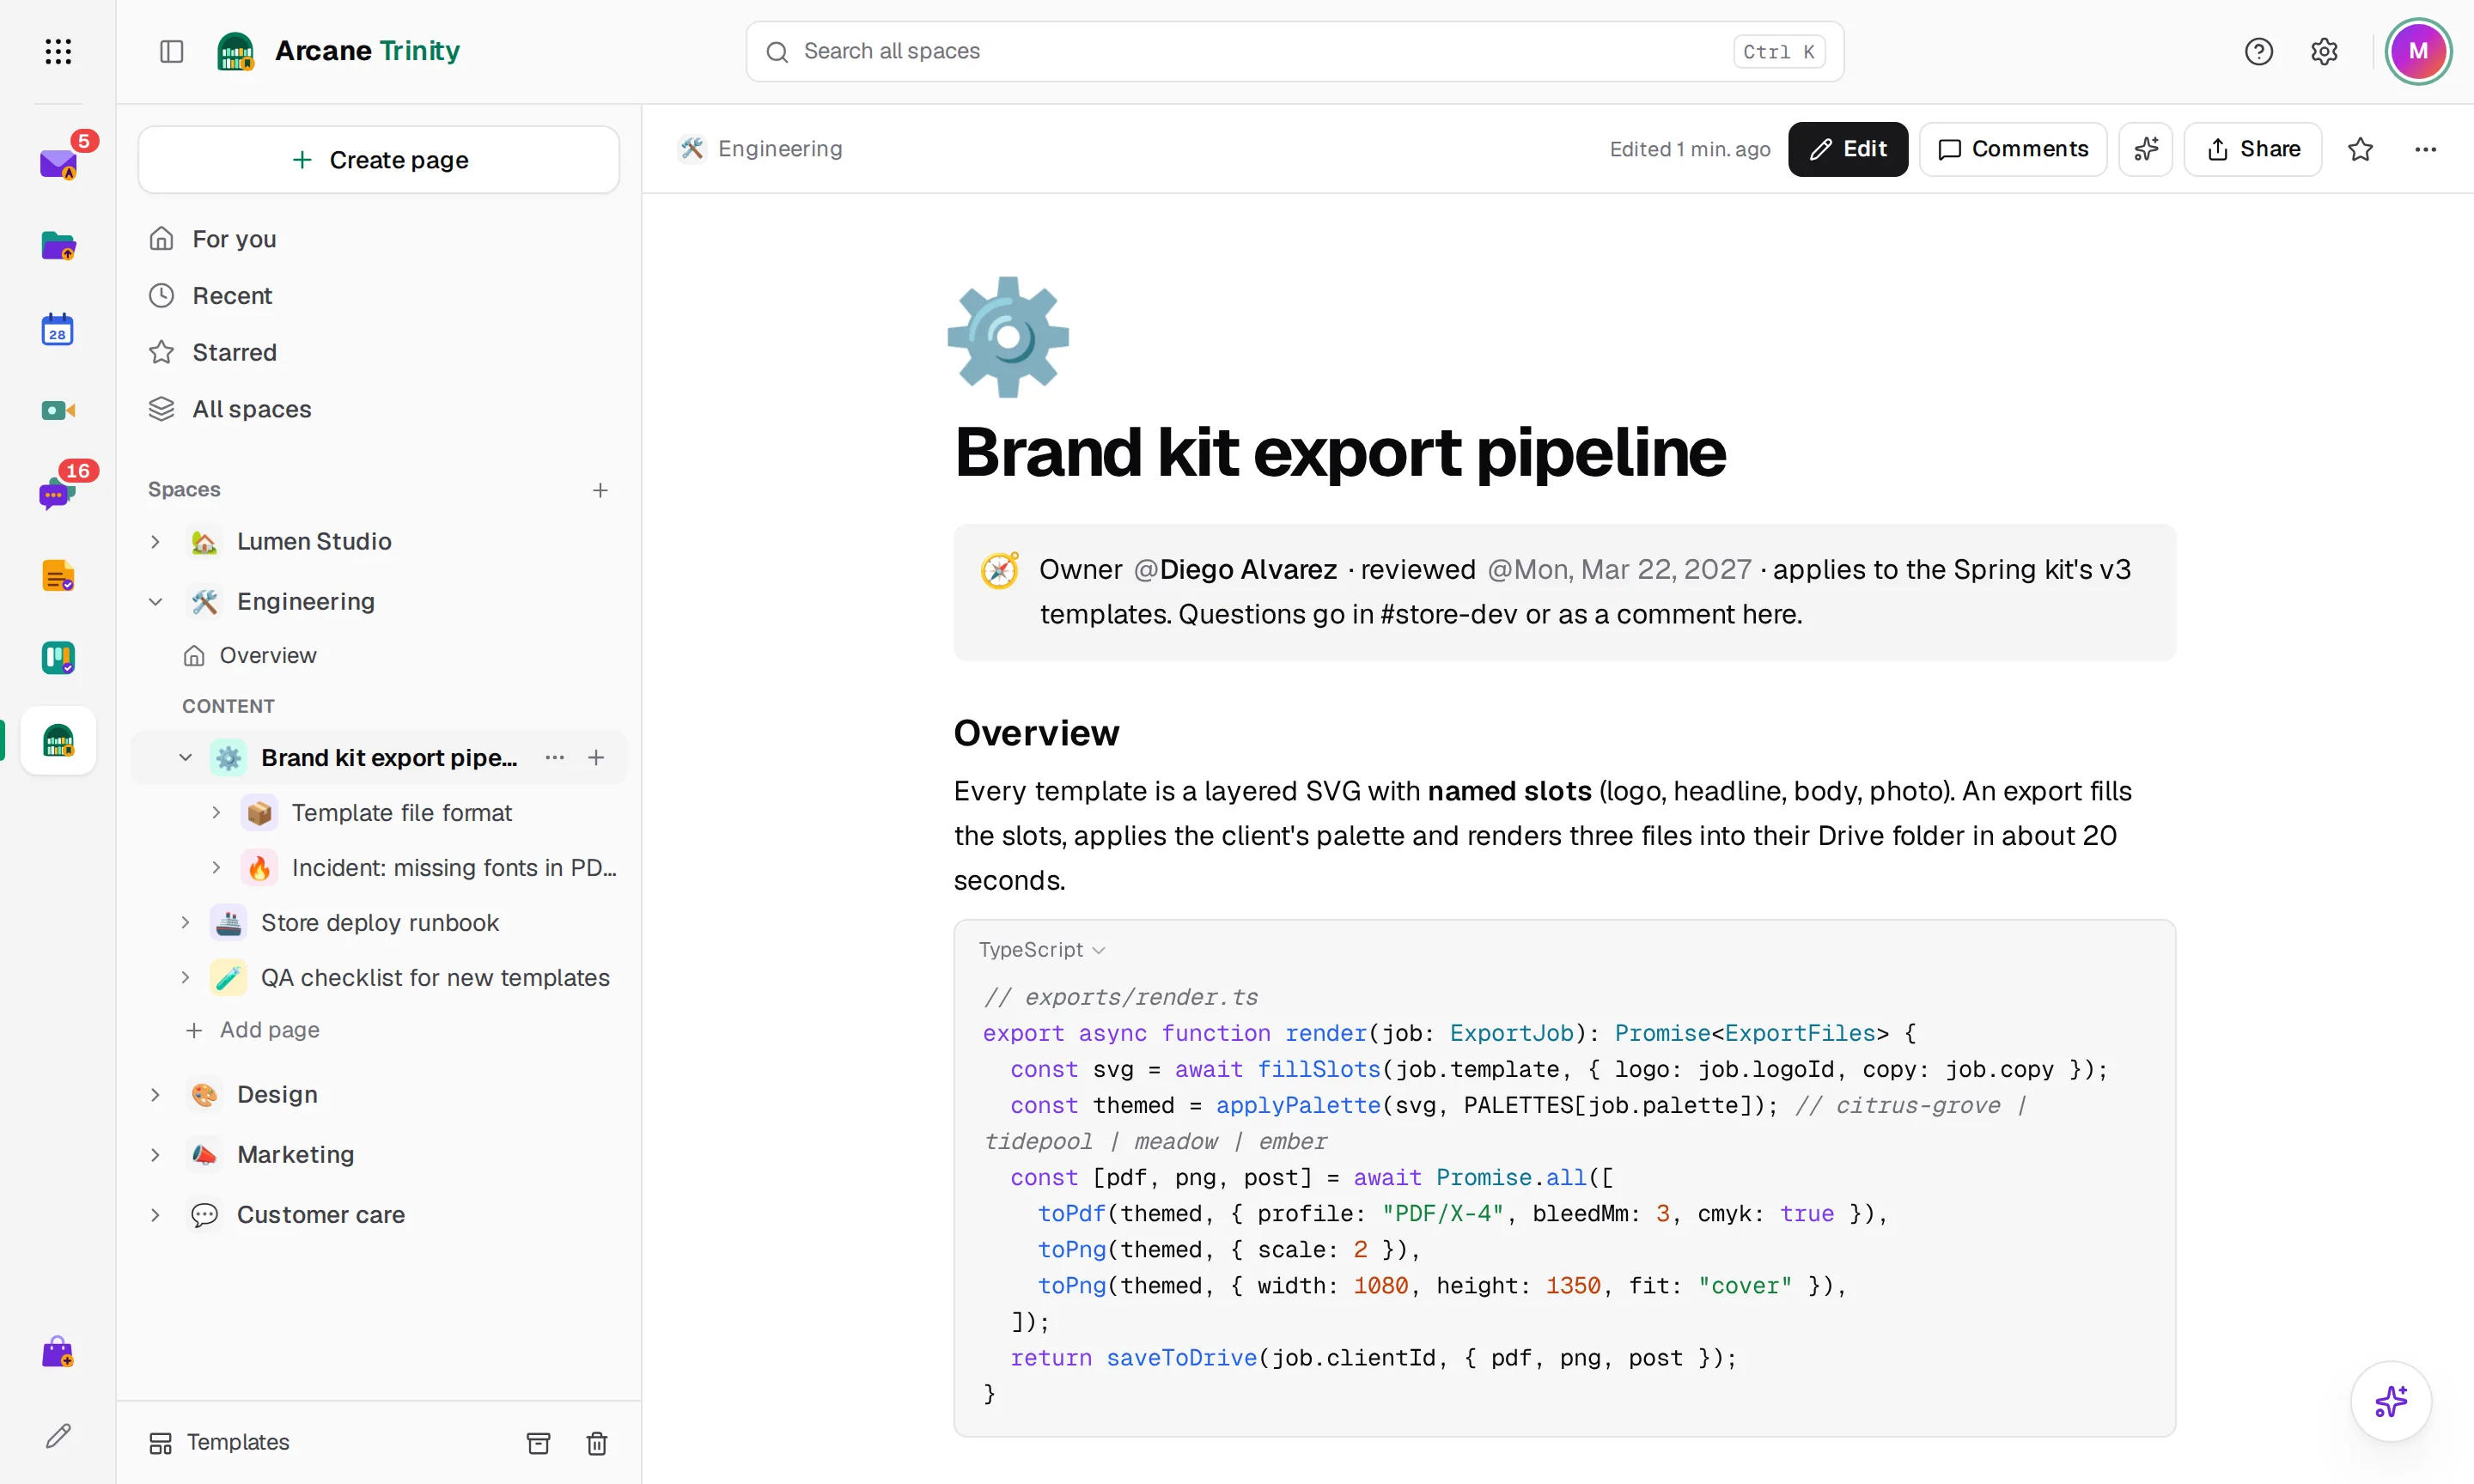Change the TypeScript code language dropdown
Viewport: 2474px width, 1484px height.
pyautogui.click(x=1041, y=949)
